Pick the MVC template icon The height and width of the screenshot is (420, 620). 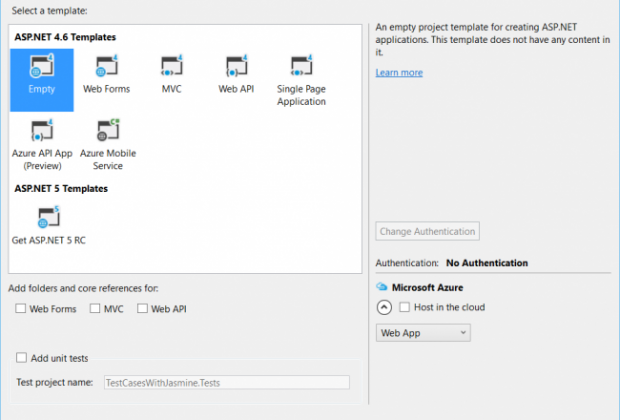171,68
